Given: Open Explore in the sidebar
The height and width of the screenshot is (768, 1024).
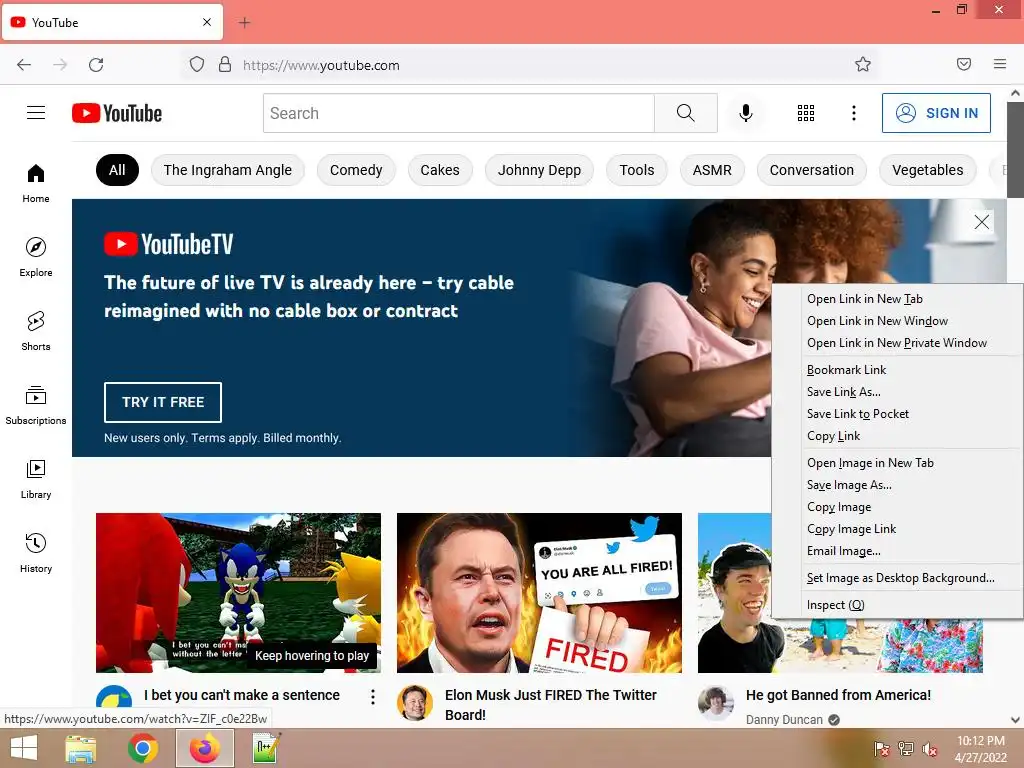Looking at the screenshot, I should coord(36,257).
